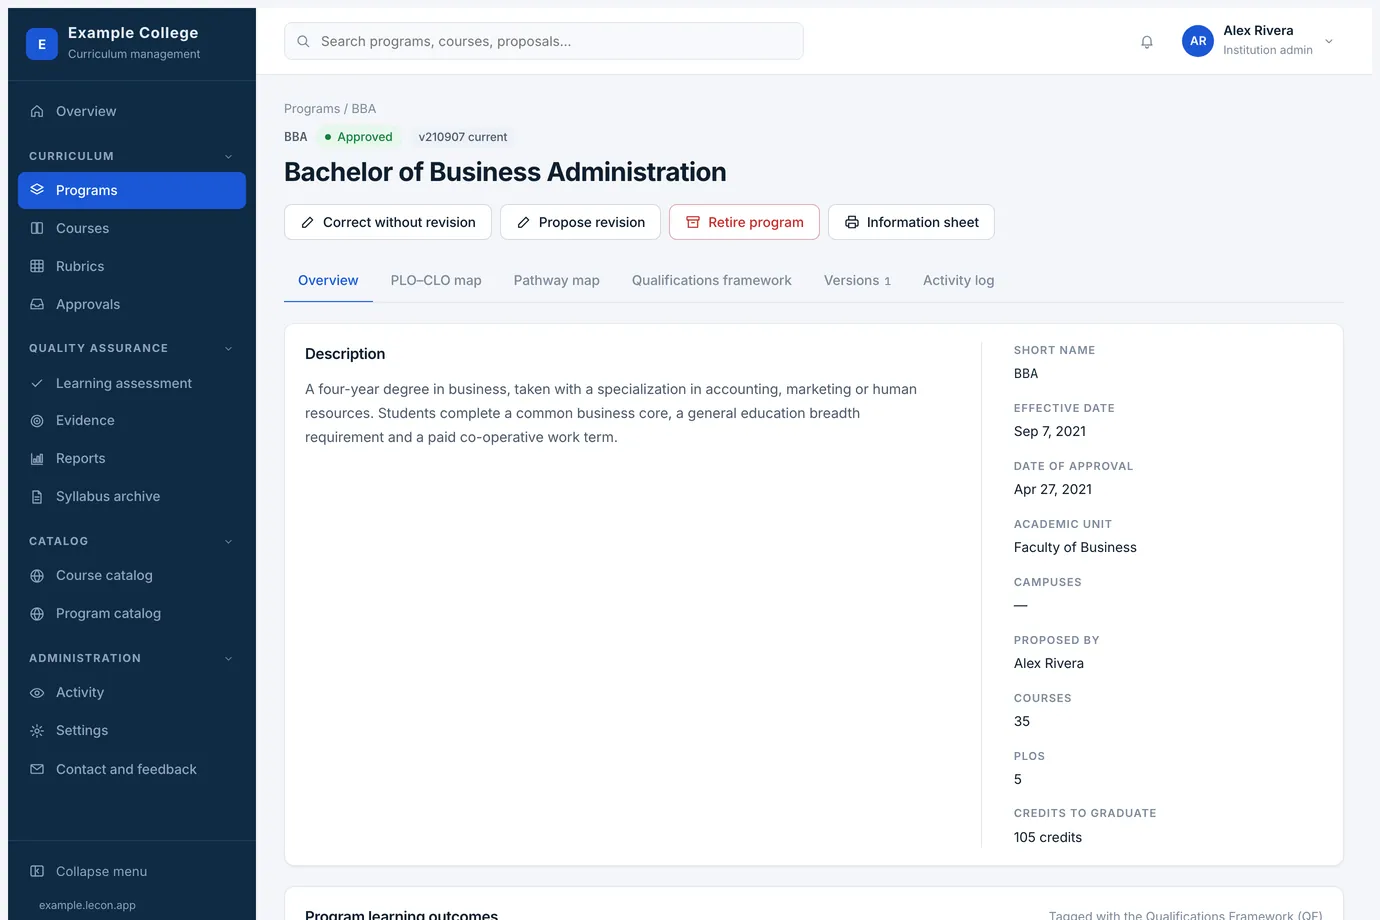Click the example.lecon.app footer text
This screenshot has width=1380, height=920.
88,905
